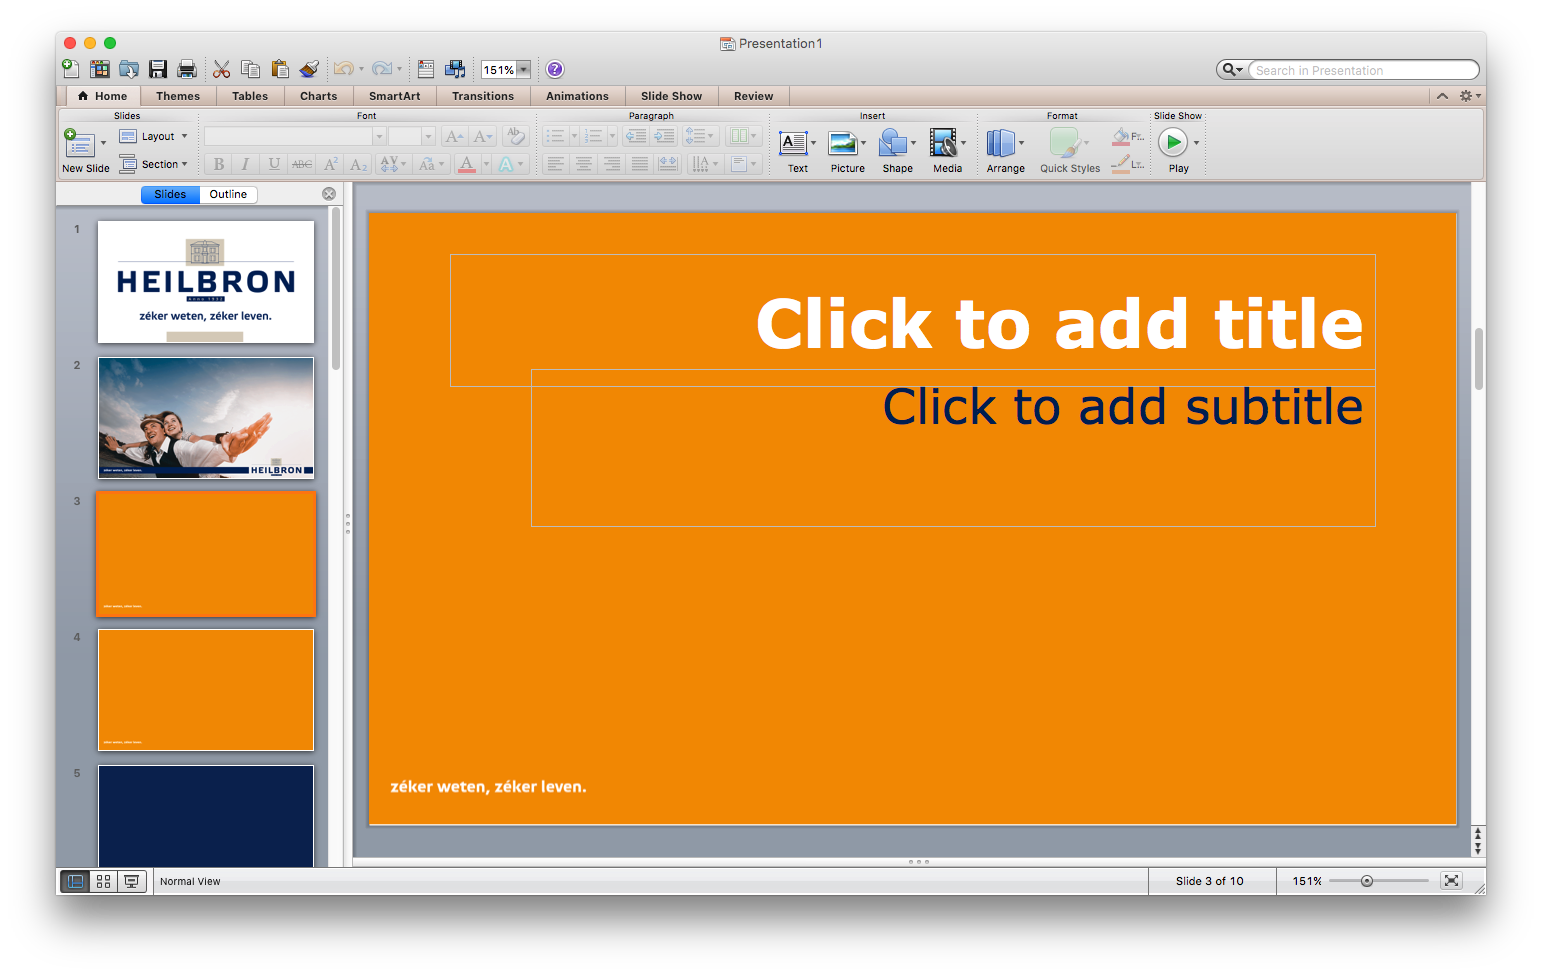
Task: Switch to Slide Sorter view
Action: [103, 881]
